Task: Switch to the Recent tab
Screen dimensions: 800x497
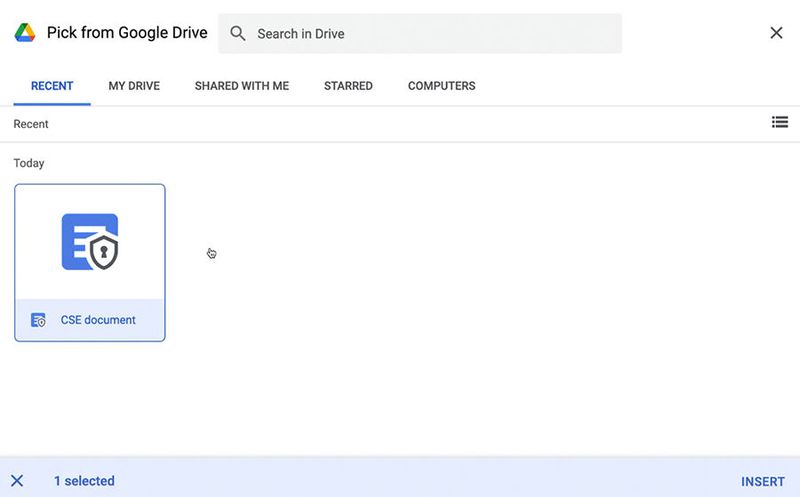Action: pos(52,86)
